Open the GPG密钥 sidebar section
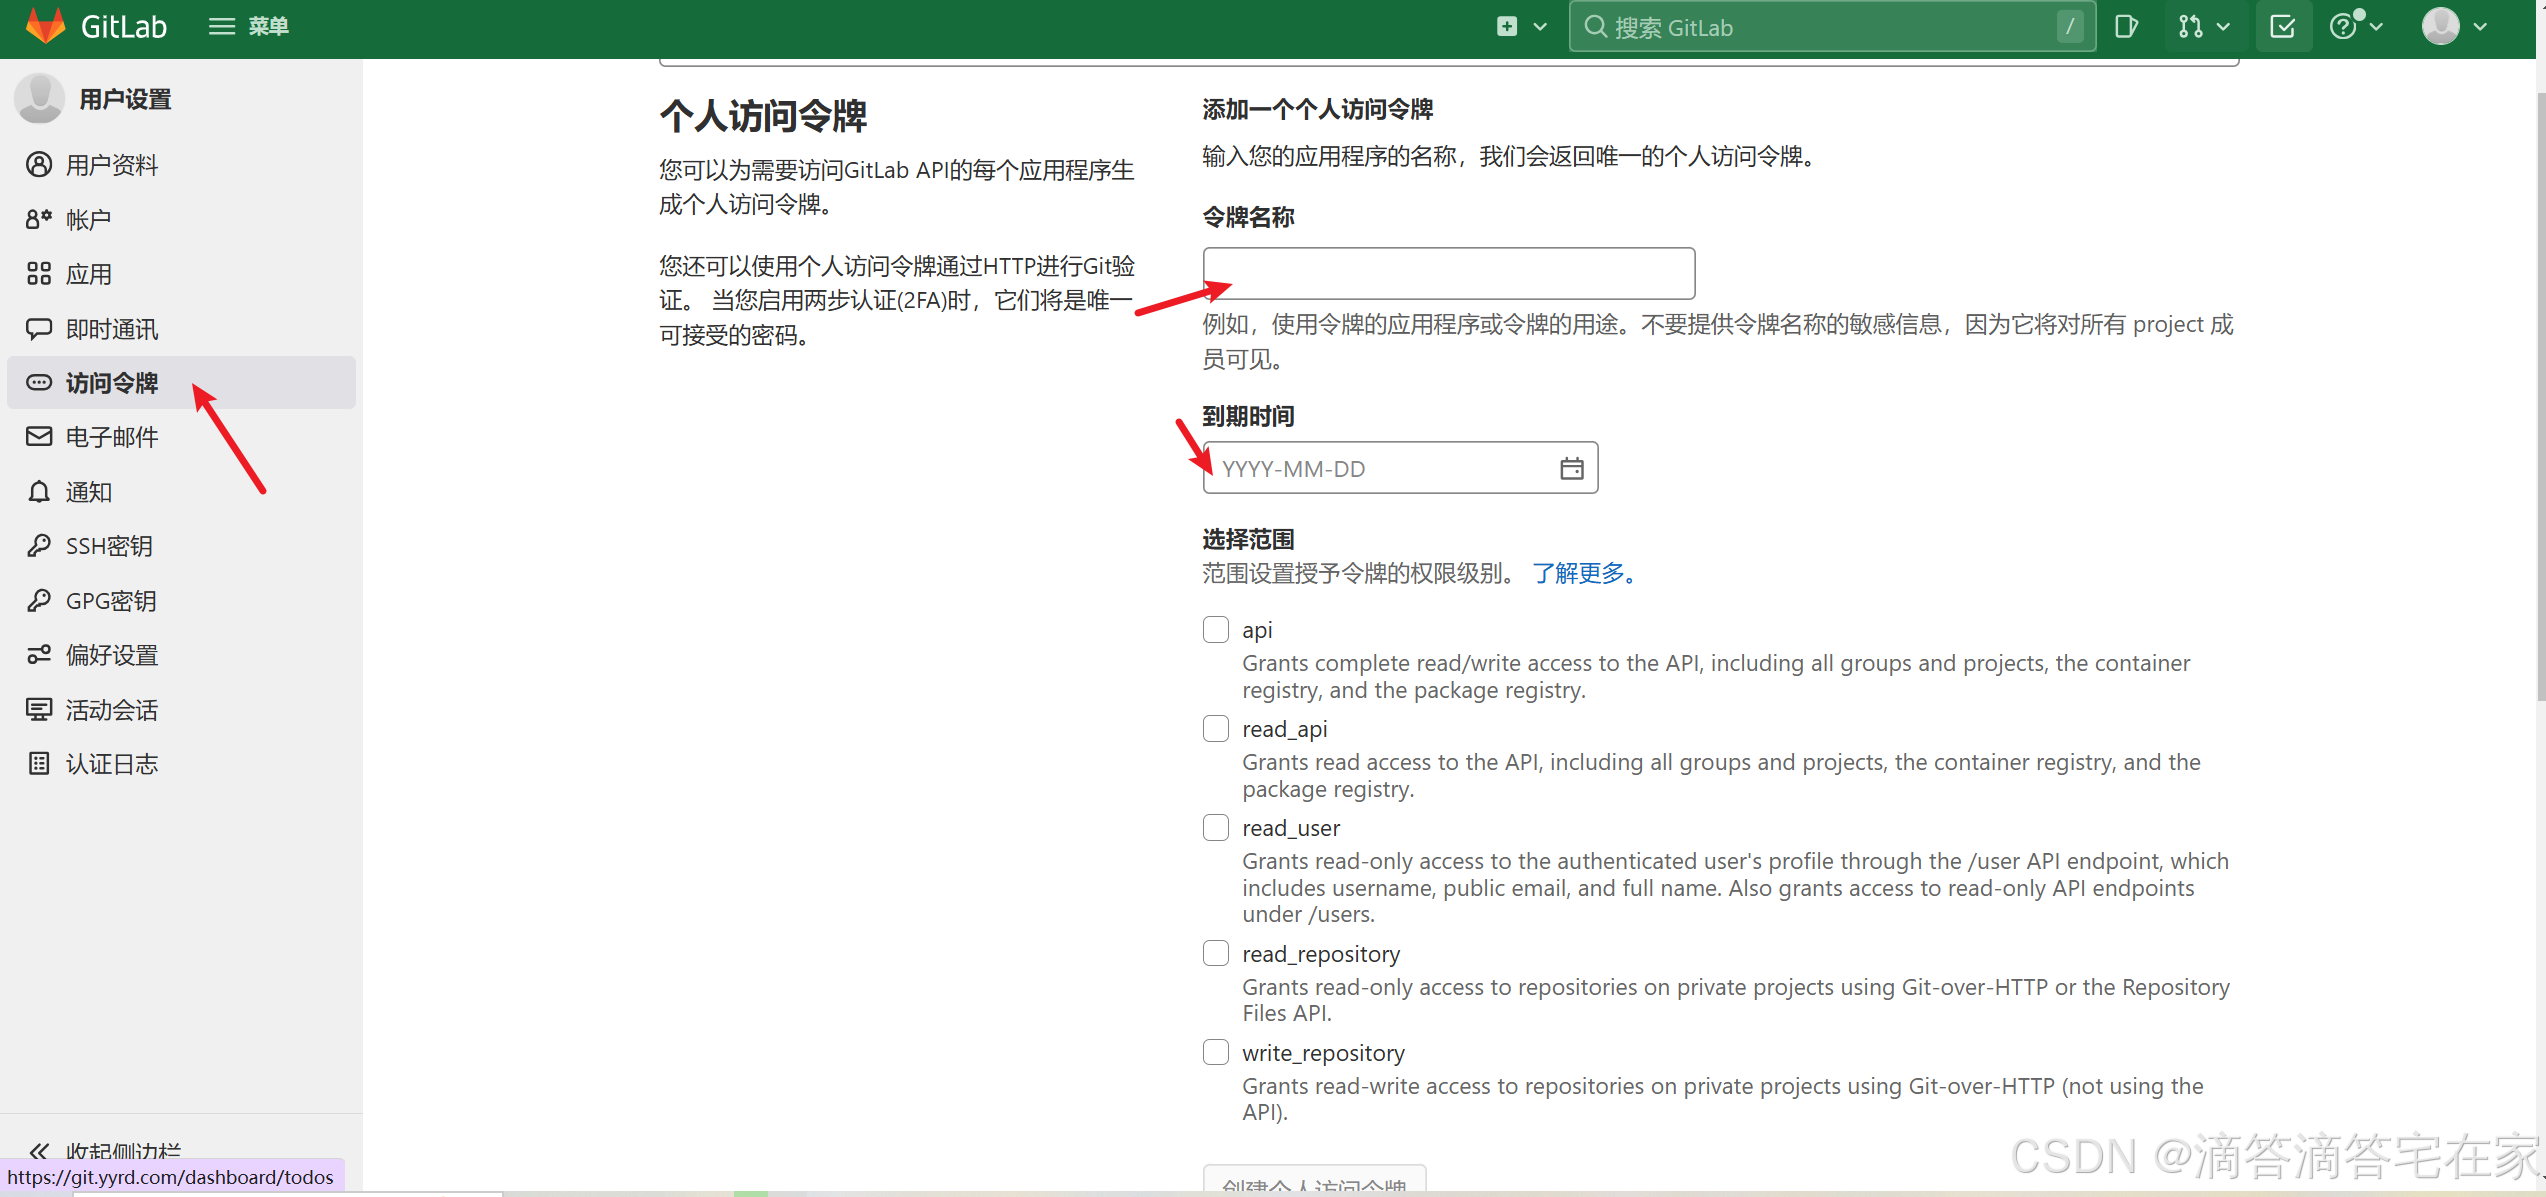The width and height of the screenshot is (2546, 1197). (110, 600)
